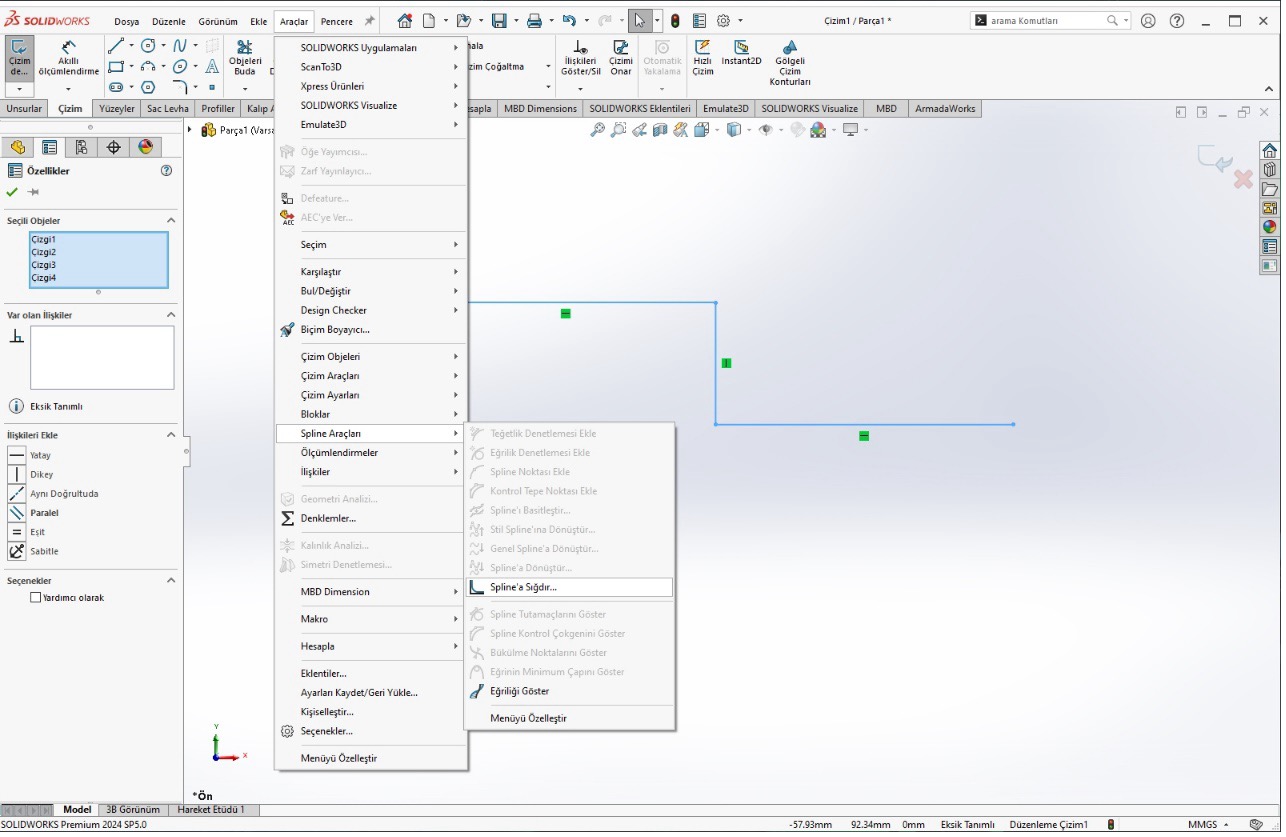This screenshot has width=1286, height=837.
Task: Pin the properties panel with pushpin
Action: pyautogui.click(x=33, y=192)
